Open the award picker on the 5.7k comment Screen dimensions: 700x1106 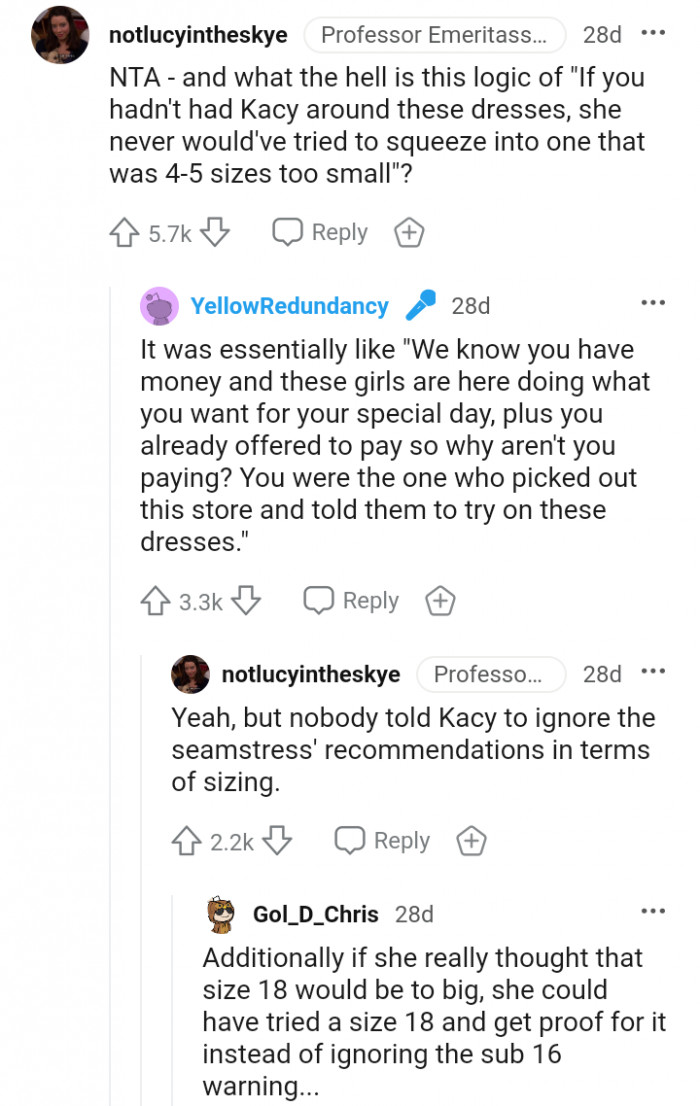(408, 232)
